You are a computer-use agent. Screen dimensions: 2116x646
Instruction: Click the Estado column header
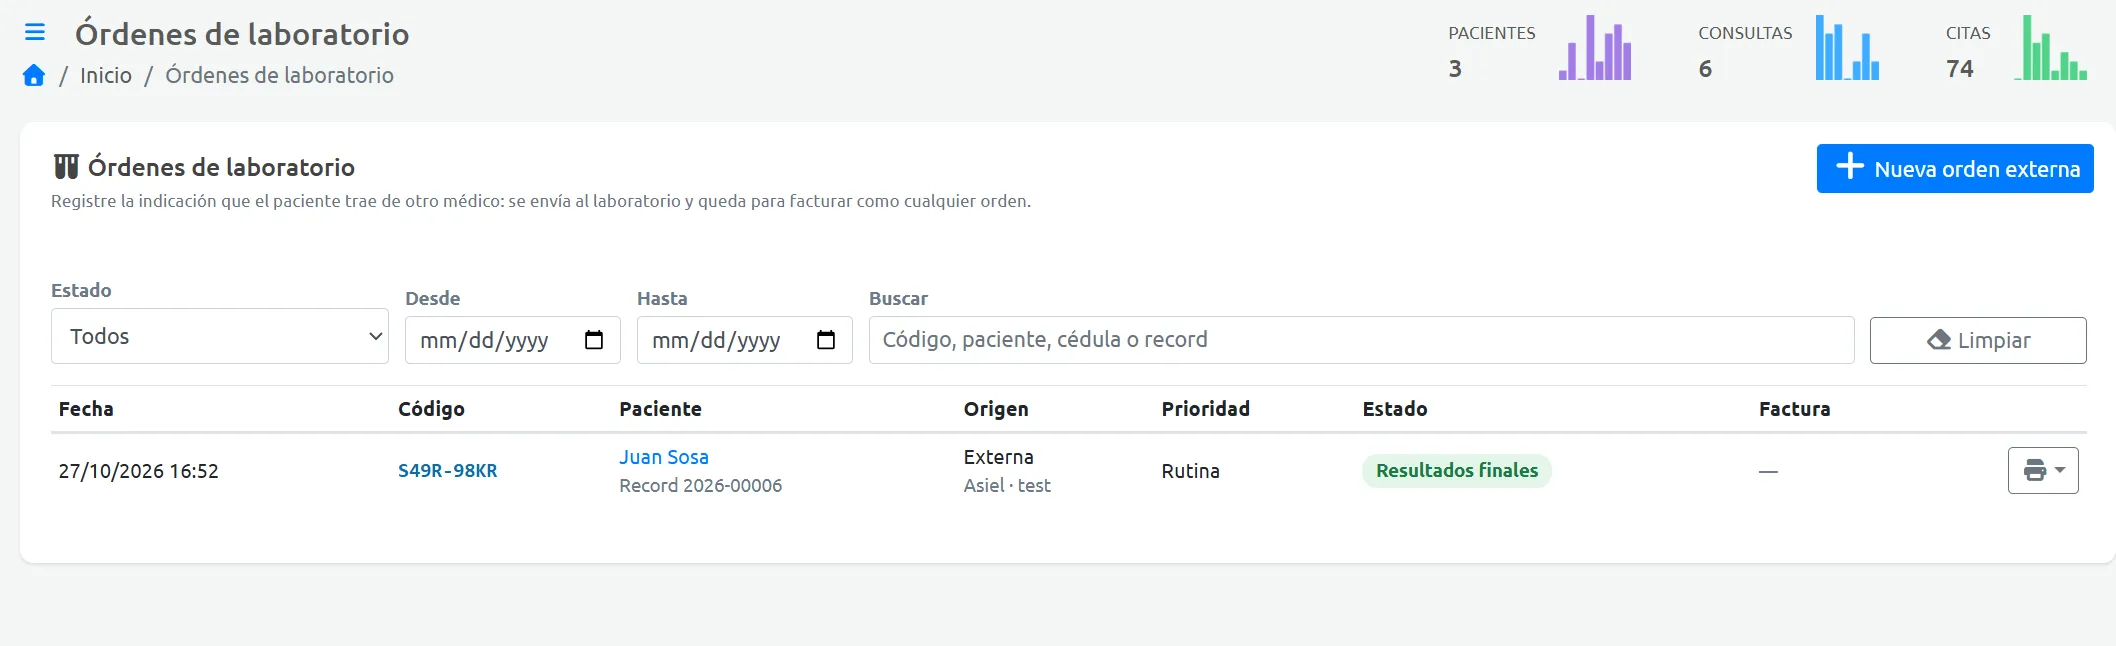point(1395,409)
